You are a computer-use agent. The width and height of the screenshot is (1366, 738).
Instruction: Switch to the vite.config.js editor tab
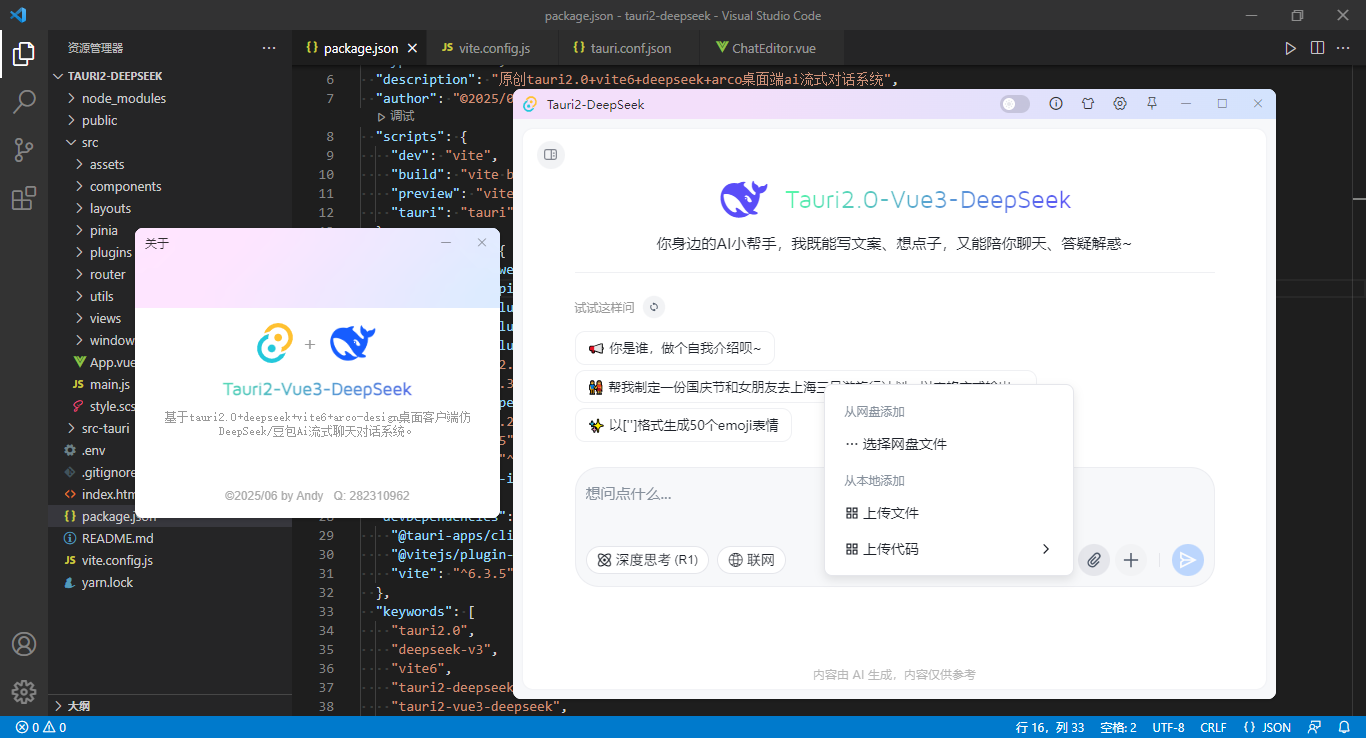[494, 48]
